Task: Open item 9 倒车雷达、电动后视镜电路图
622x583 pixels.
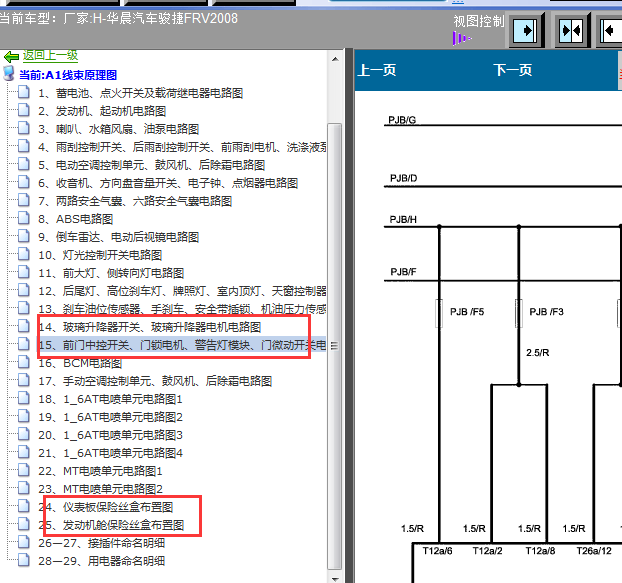Action: click(119, 237)
